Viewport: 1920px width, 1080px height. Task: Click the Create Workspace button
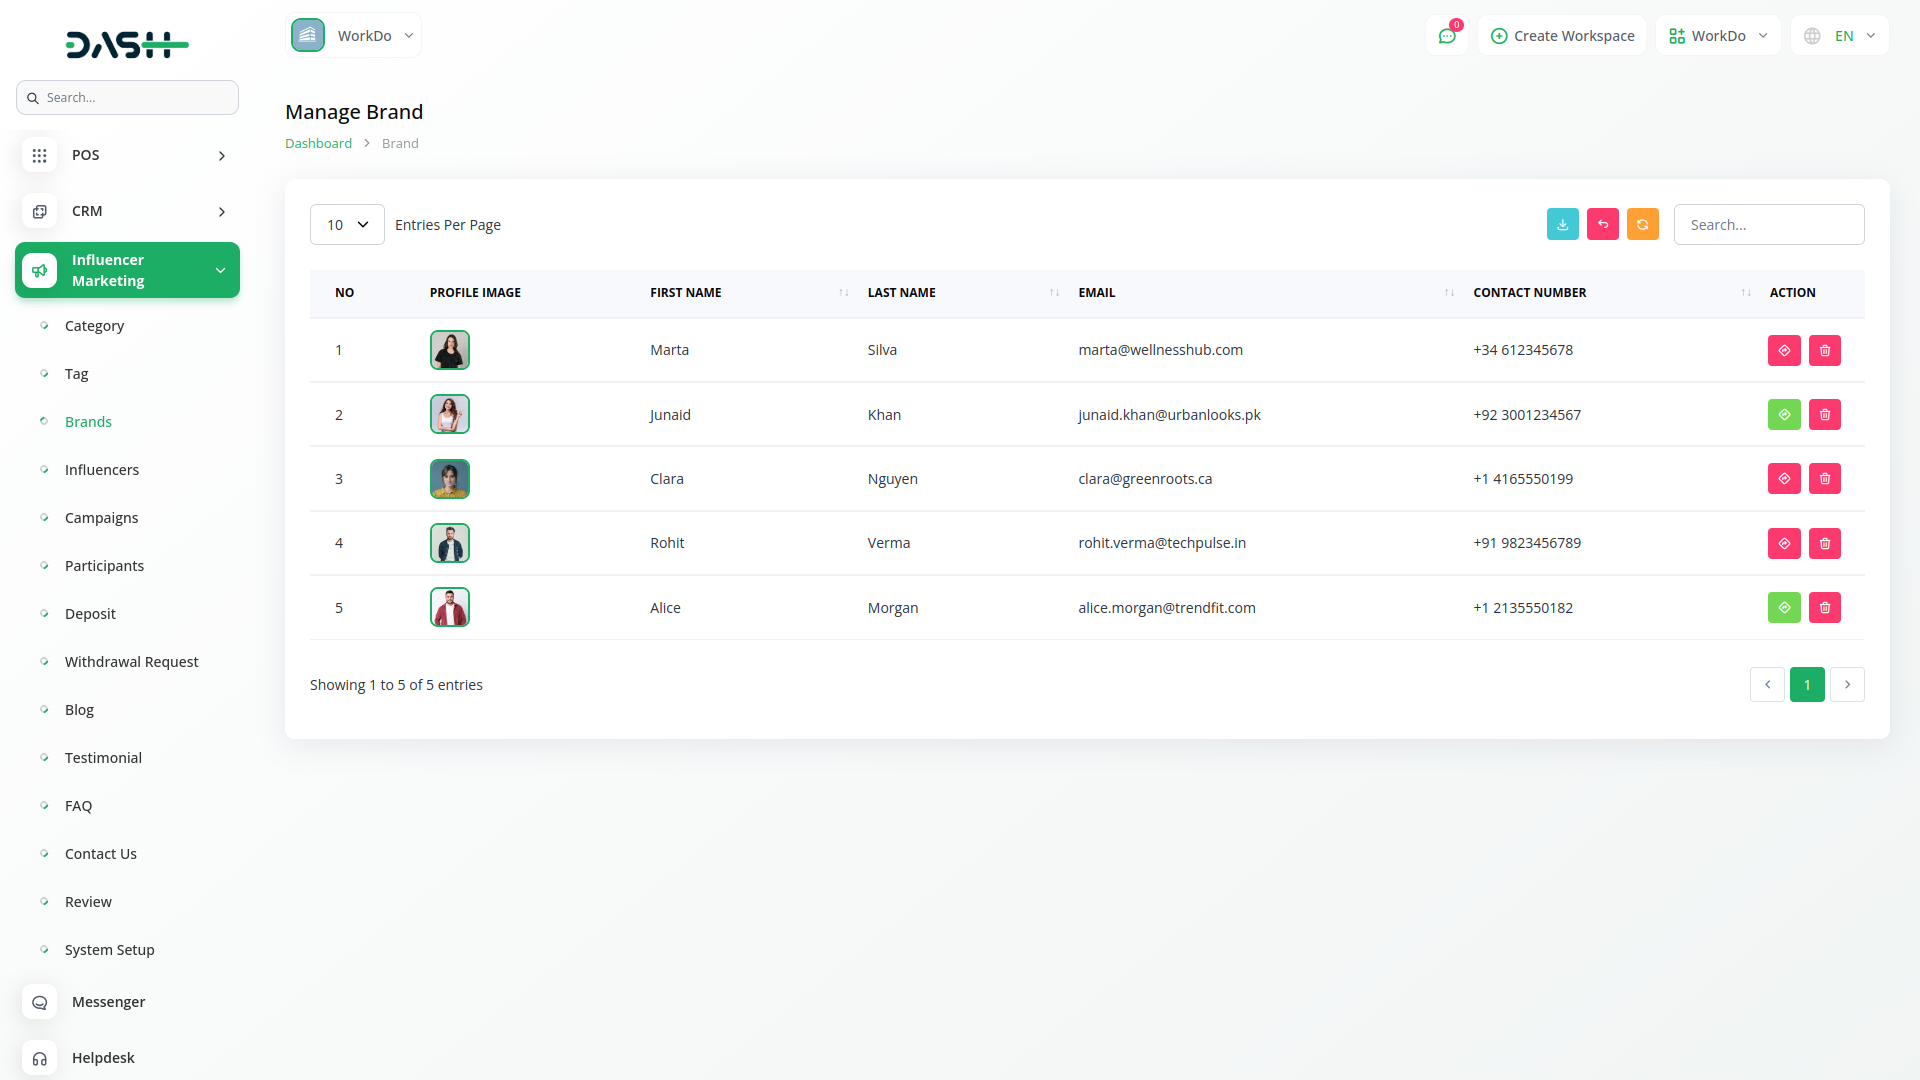coord(1562,36)
